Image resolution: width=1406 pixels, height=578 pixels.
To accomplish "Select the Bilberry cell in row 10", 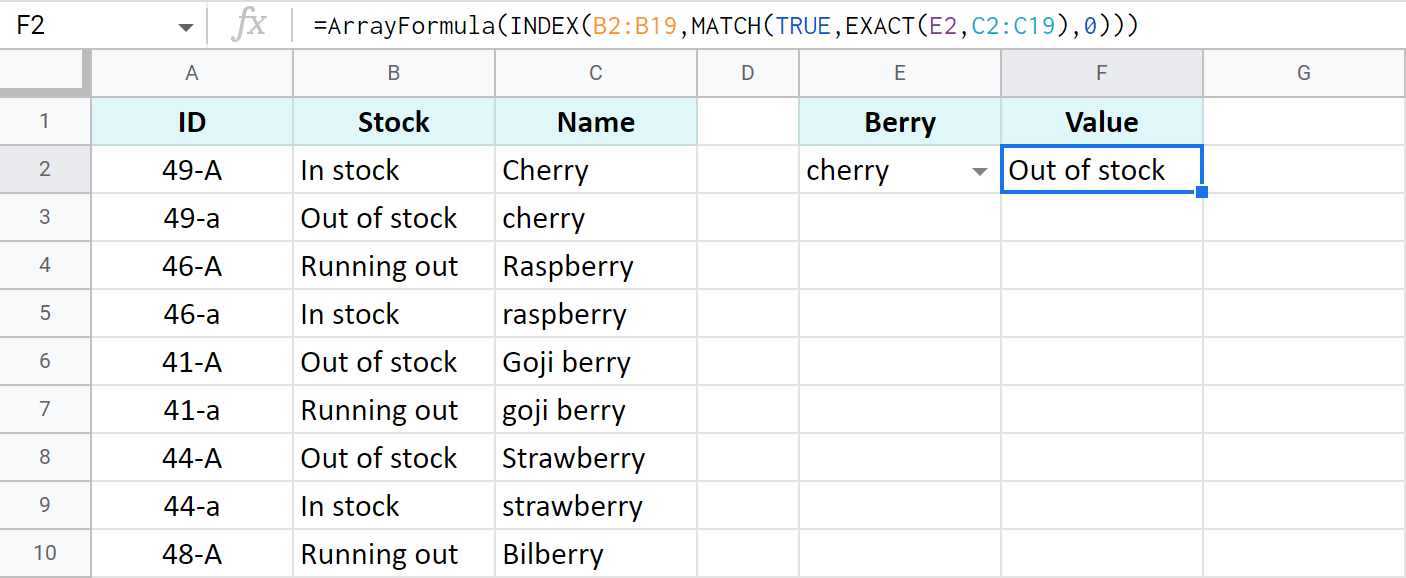I will (x=595, y=553).
